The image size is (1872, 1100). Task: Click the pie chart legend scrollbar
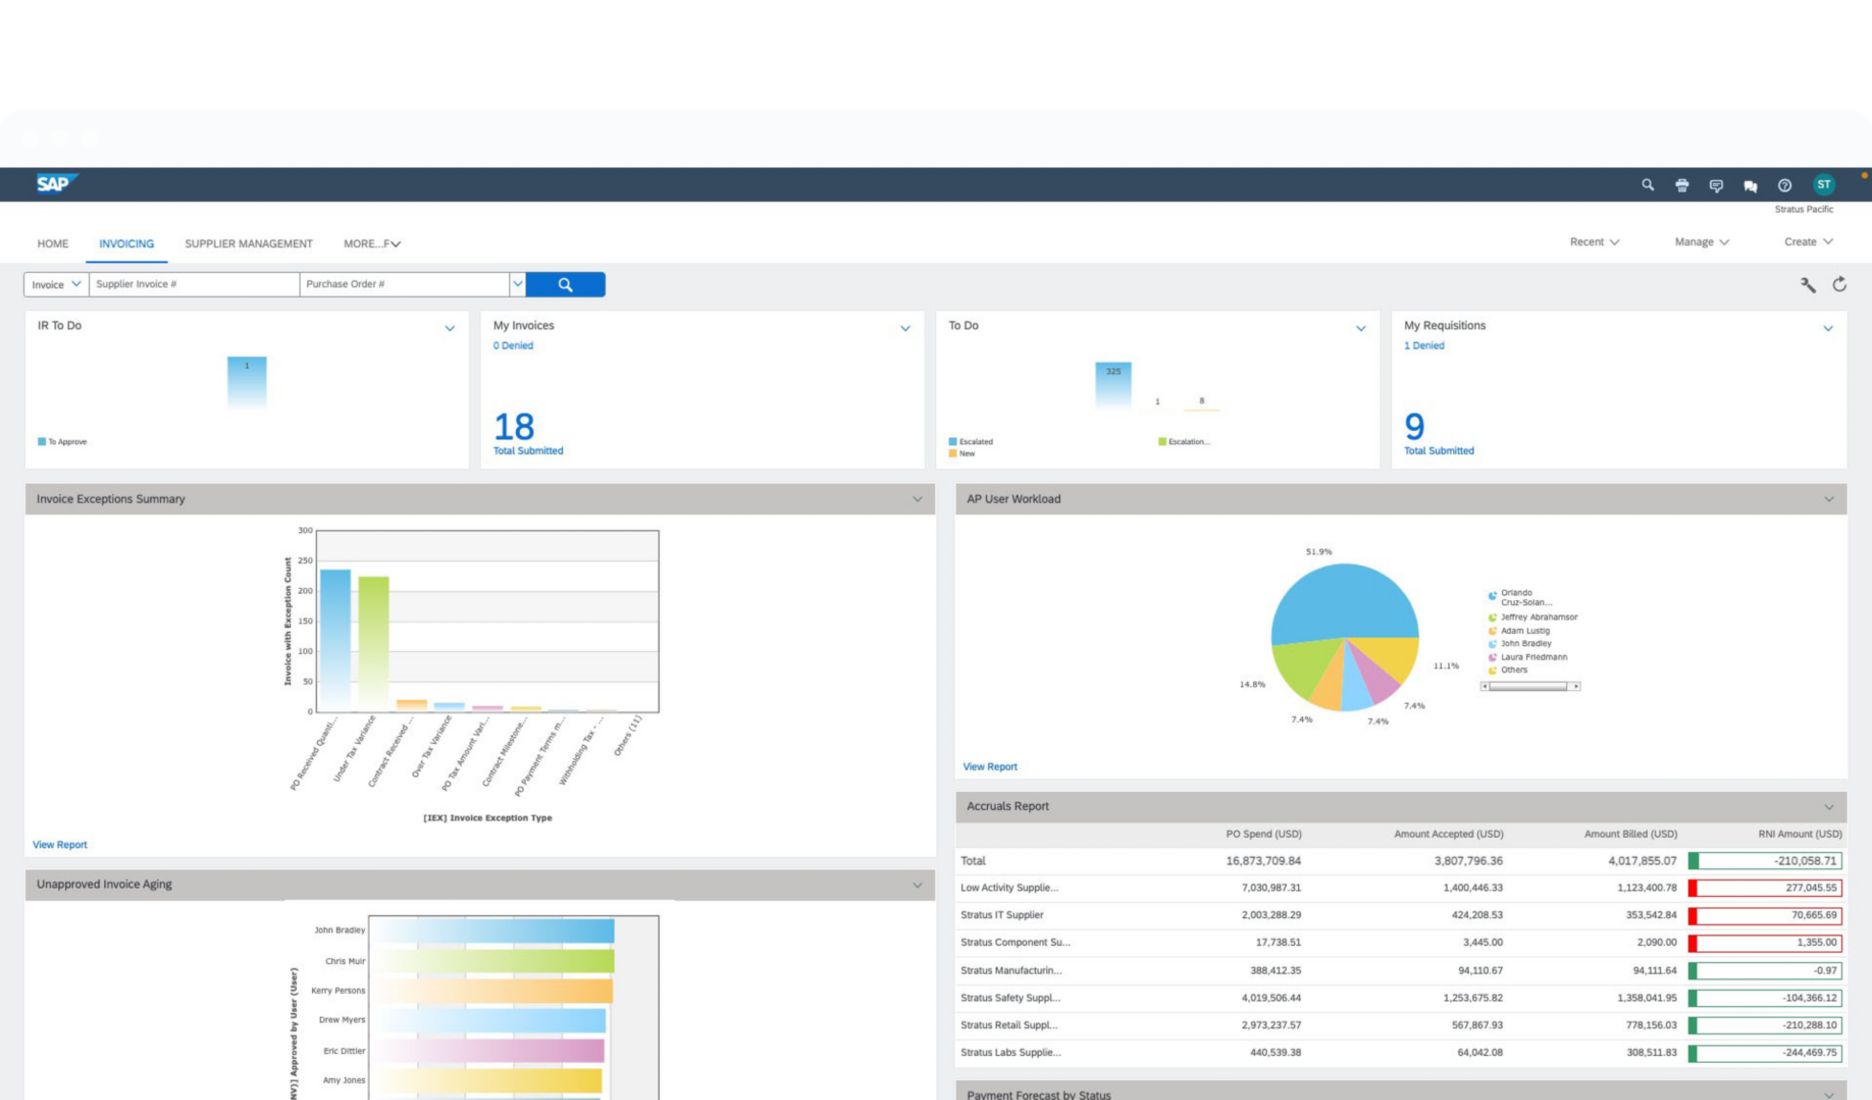click(1528, 686)
